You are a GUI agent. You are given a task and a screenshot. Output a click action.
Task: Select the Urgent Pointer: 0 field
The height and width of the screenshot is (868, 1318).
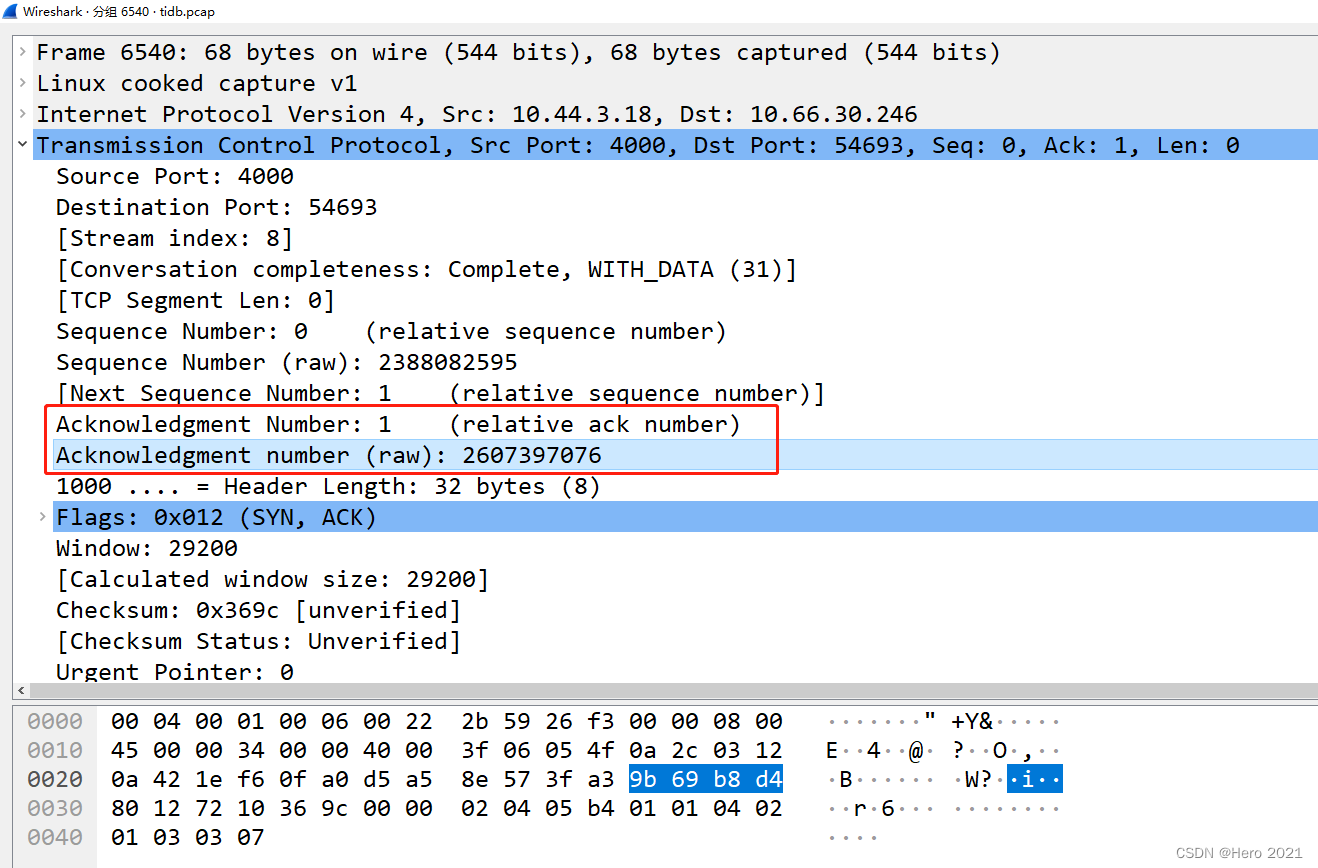(175, 672)
